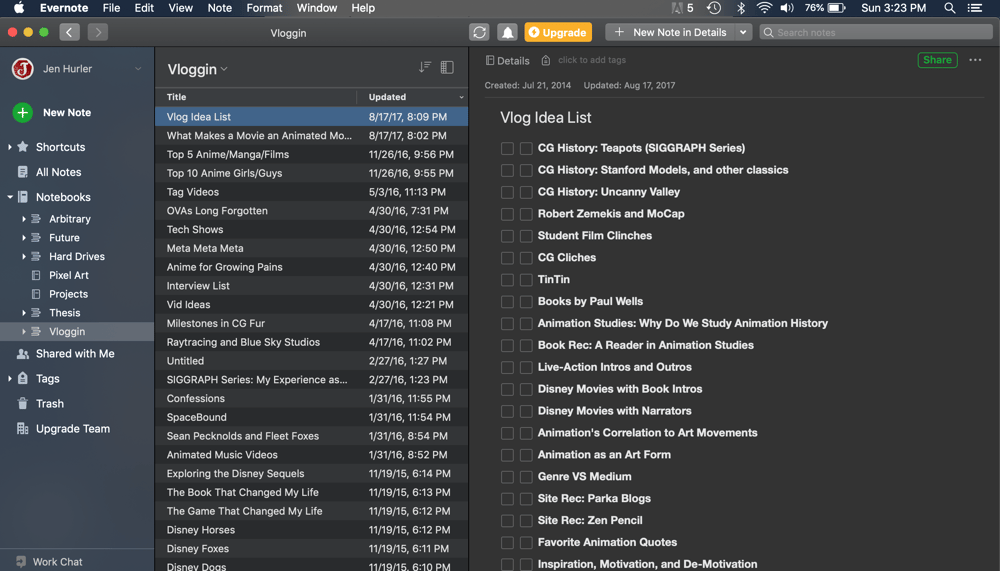Open the Edit menu
The image size is (1000, 571).
click(143, 8)
